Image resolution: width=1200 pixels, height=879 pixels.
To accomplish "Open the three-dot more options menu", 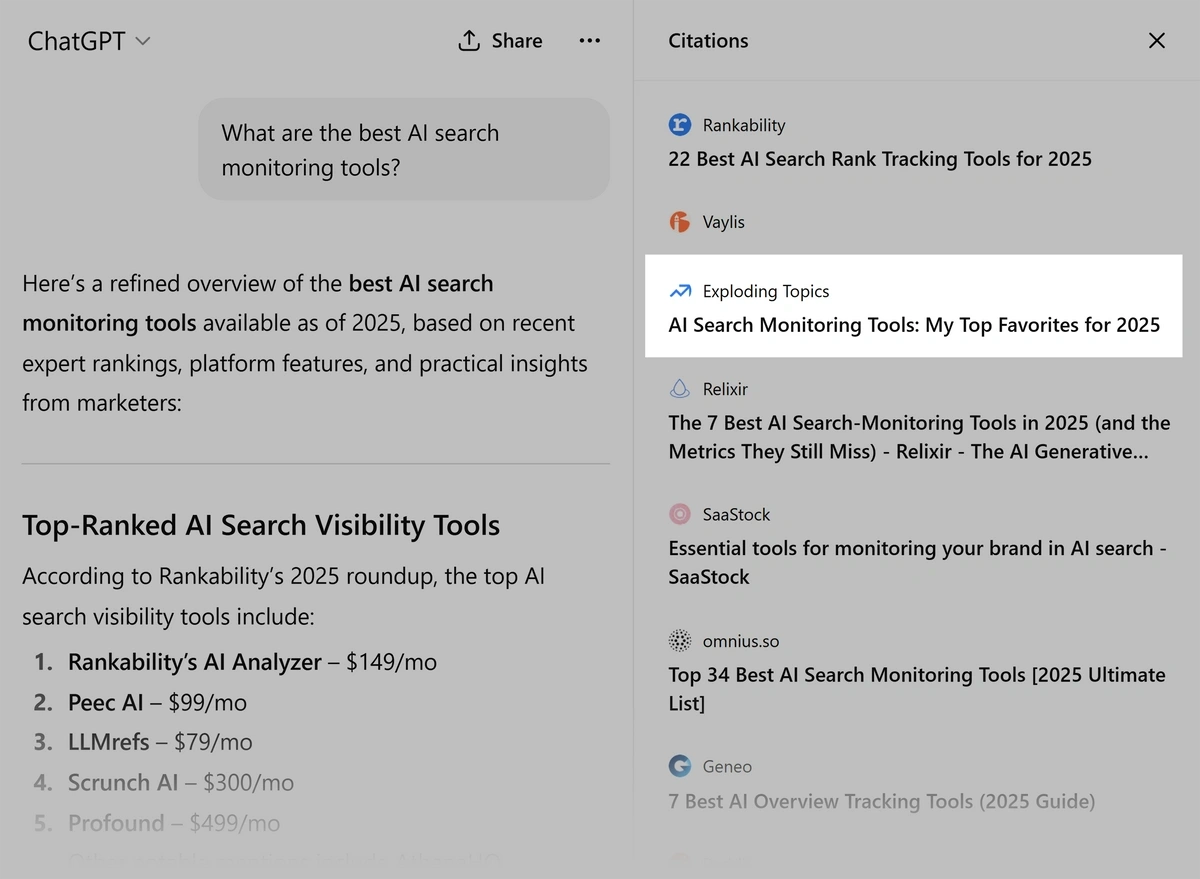I will pyautogui.click(x=590, y=41).
